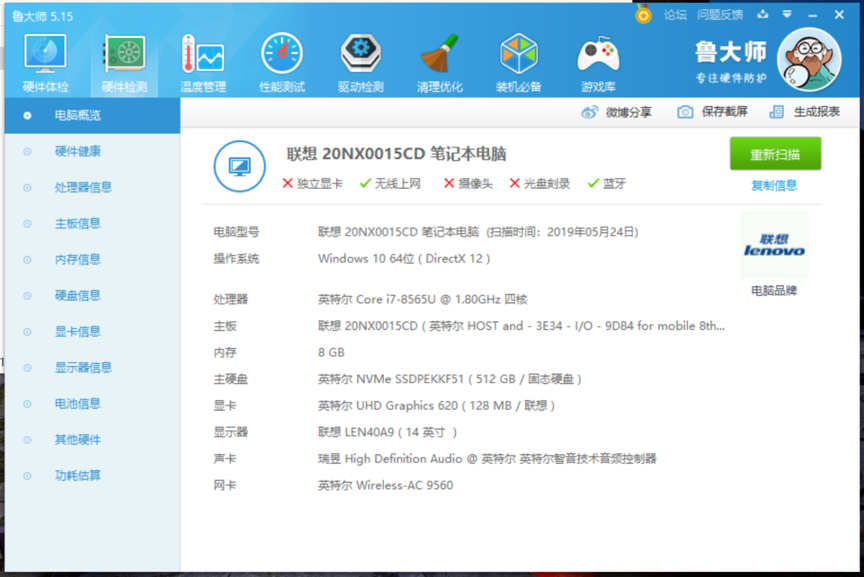
Task: Click the camera icon beside 保存截屏
Action: tap(685, 112)
